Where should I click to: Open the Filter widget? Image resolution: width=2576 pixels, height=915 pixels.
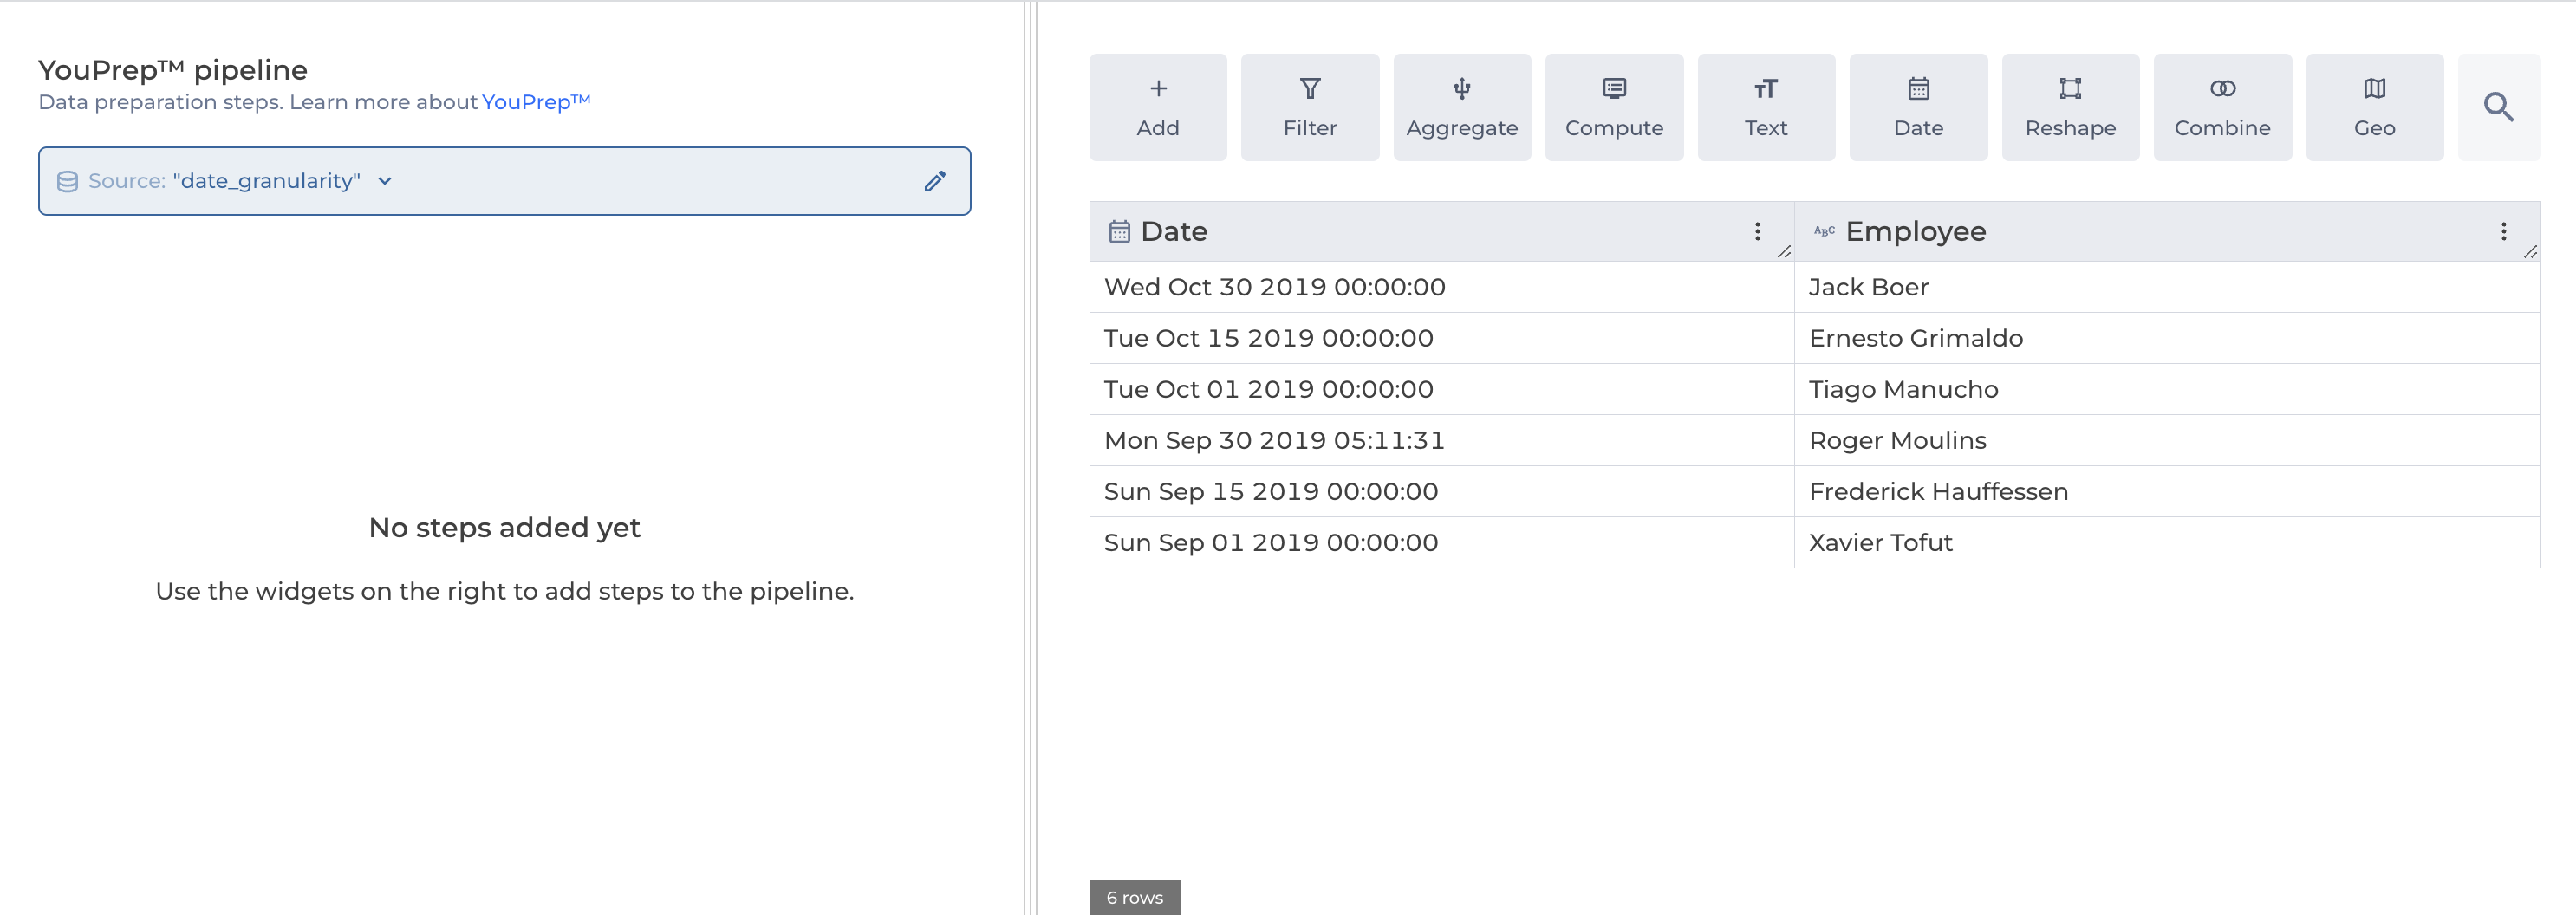tap(1309, 107)
